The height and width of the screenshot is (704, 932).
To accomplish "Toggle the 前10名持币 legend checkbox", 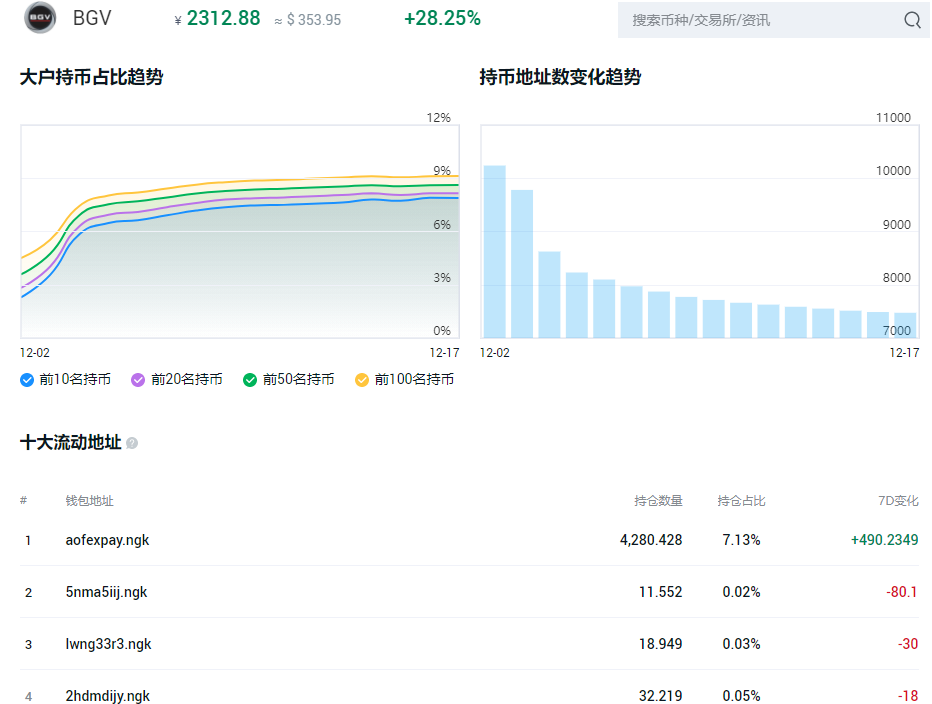I will (27, 380).
